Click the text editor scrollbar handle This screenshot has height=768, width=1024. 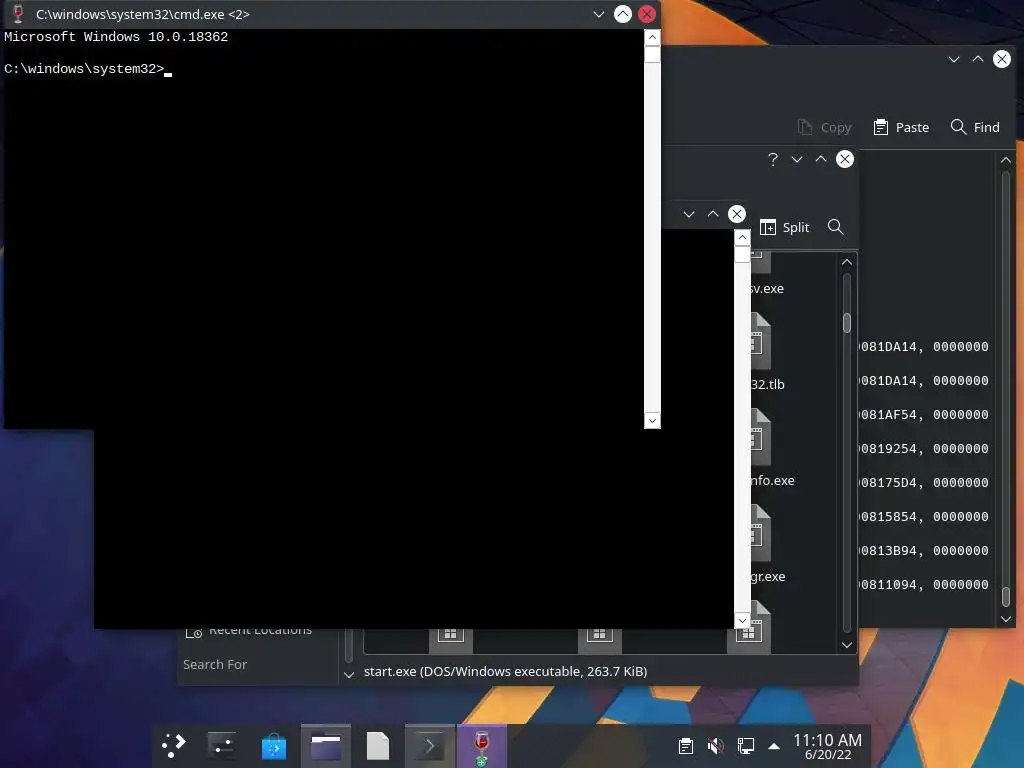point(1006,596)
